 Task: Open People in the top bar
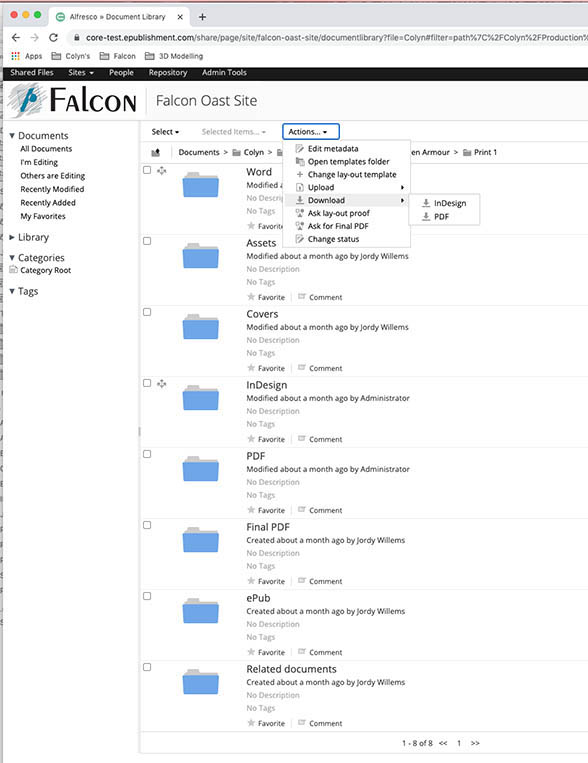pos(121,73)
